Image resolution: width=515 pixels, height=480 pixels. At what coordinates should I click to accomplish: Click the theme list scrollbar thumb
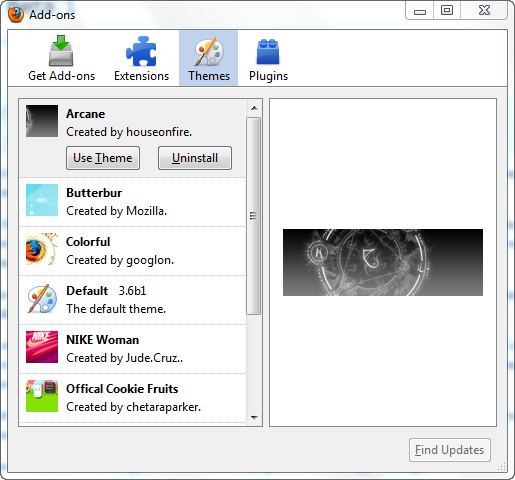(254, 216)
